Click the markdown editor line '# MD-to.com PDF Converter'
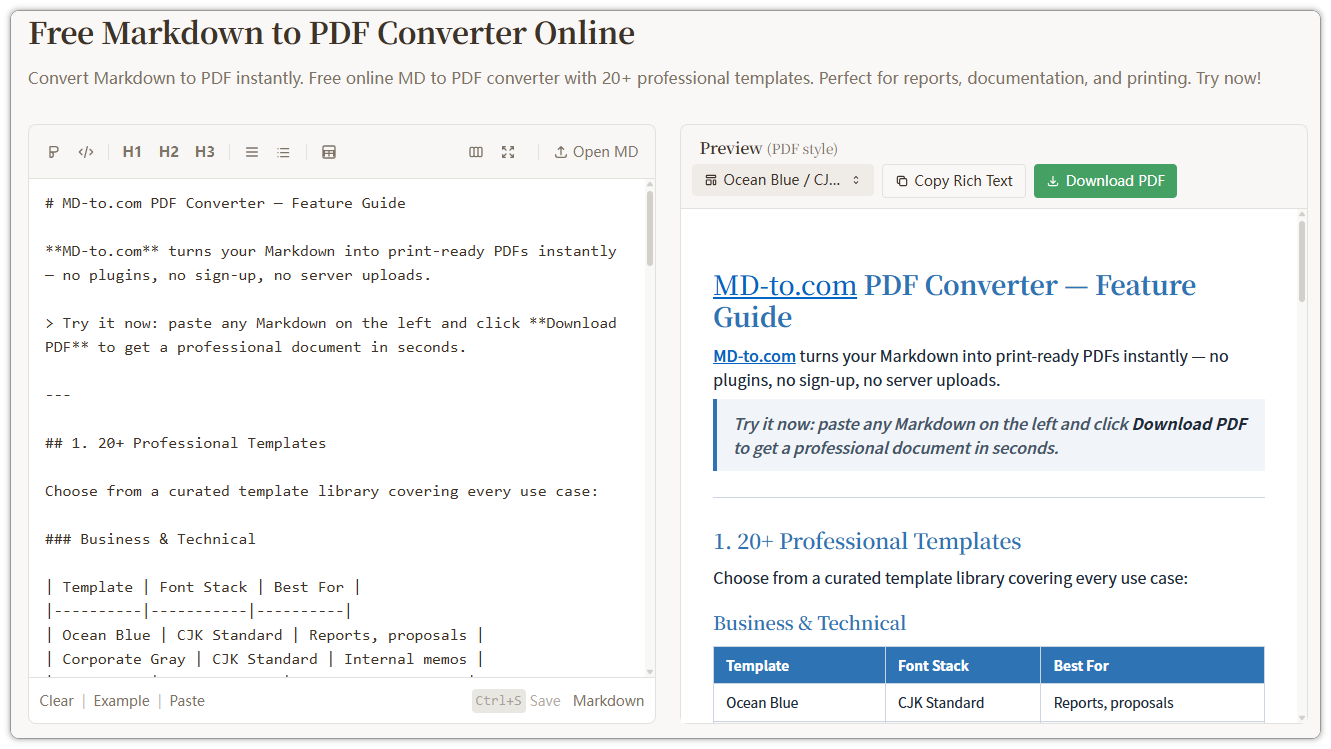Viewport: 1331px width, 749px height. click(225, 203)
